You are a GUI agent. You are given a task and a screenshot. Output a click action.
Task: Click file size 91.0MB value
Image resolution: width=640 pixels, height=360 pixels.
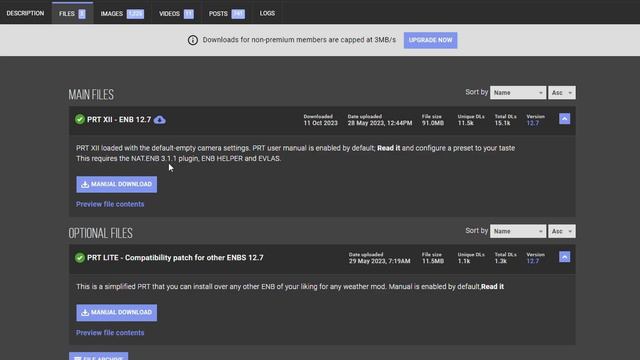[x=433, y=123]
